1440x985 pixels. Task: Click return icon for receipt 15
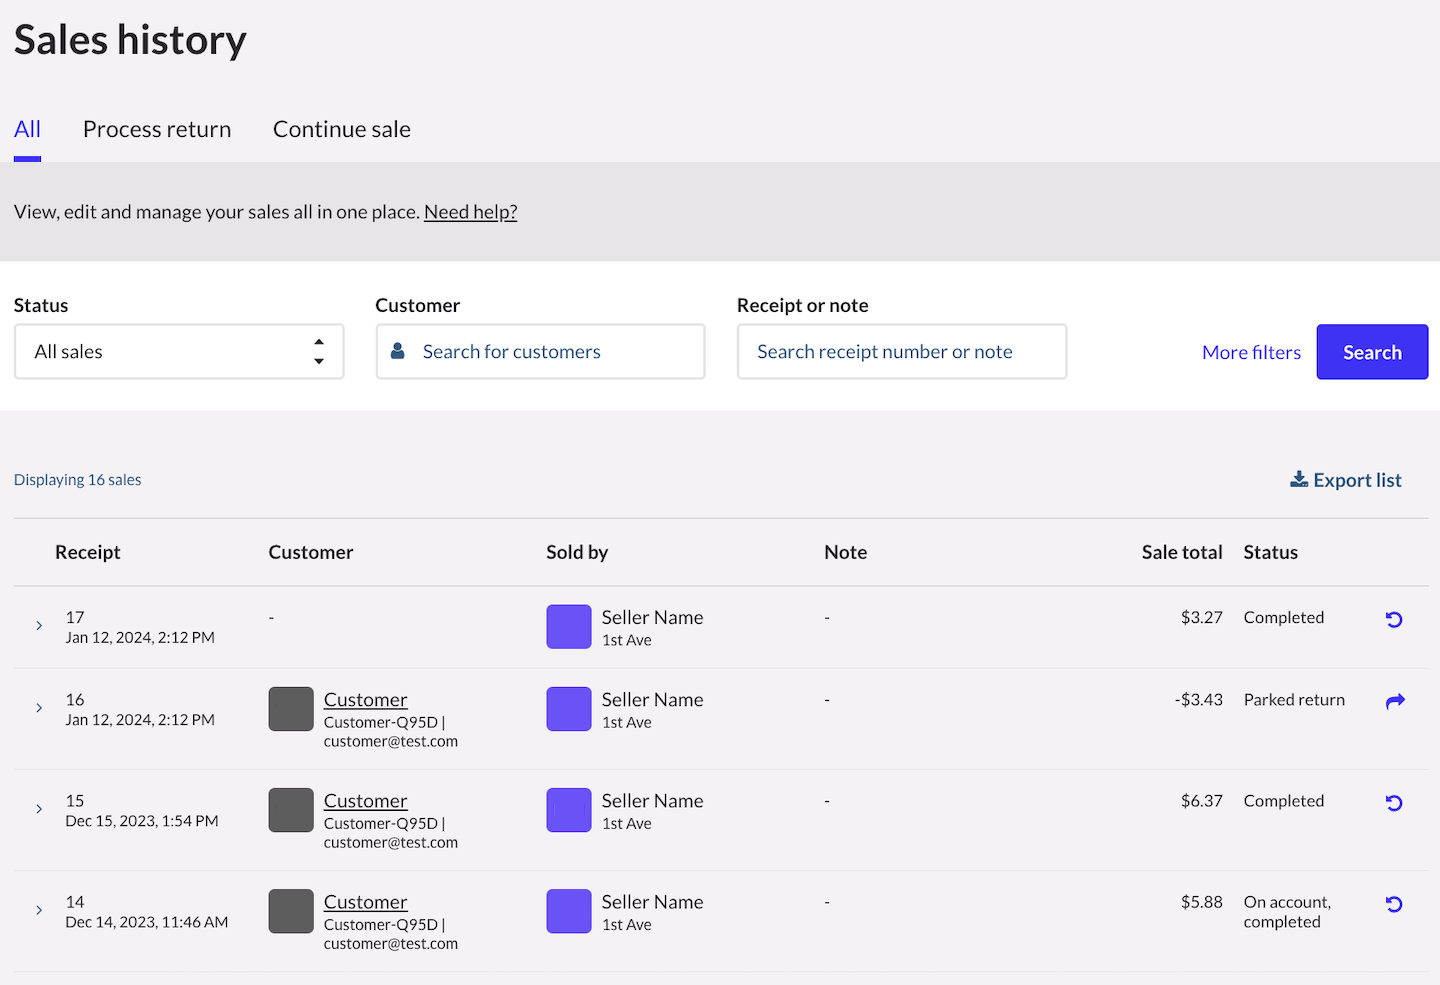[x=1394, y=803]
